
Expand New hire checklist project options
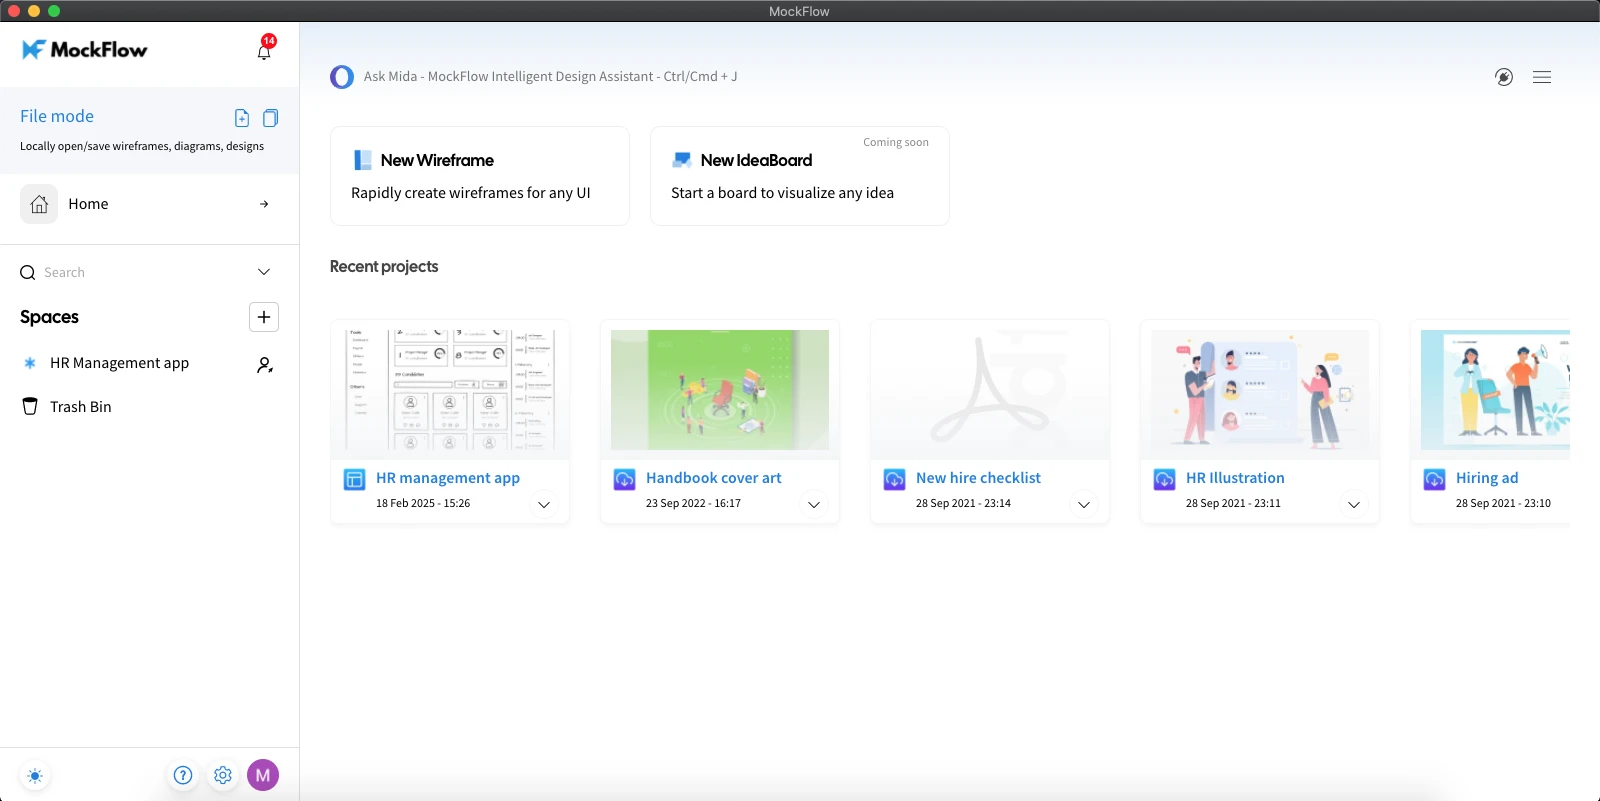click(x=1084, y=505)
